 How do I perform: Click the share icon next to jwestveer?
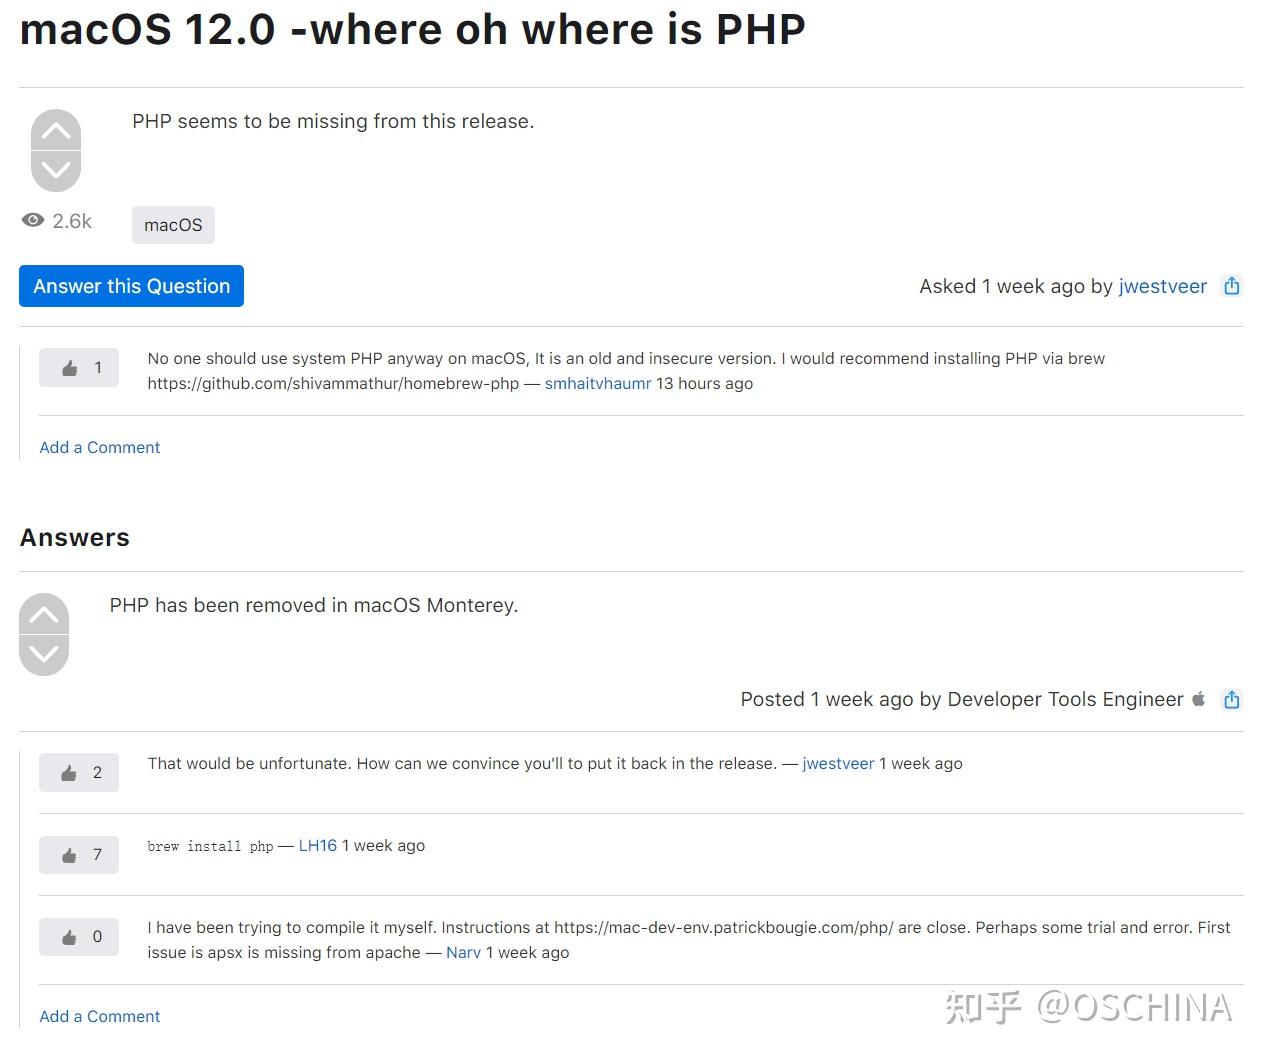(1231, 286)
